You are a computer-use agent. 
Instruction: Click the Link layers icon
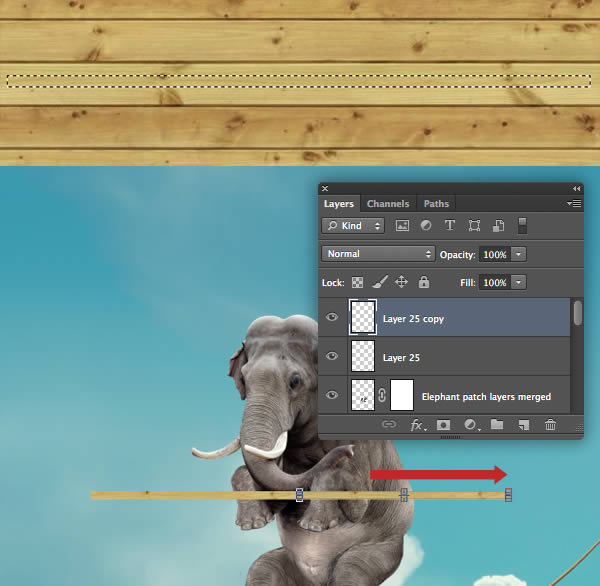pos(389,424)
